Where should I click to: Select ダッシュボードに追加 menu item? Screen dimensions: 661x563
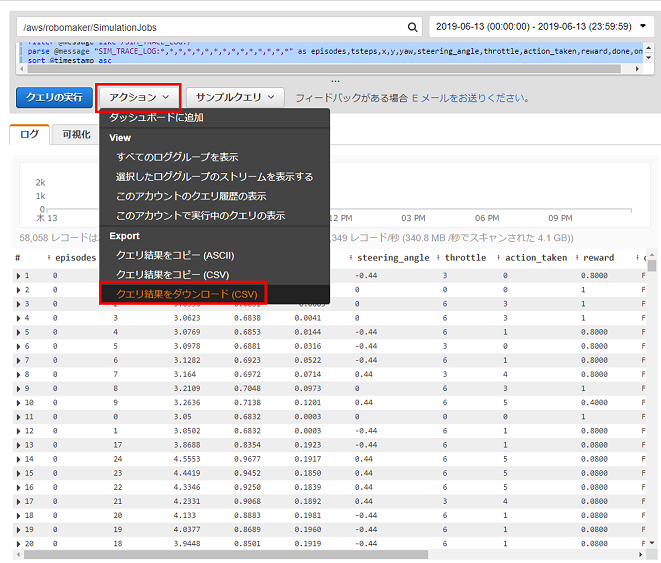coord(156,118)
